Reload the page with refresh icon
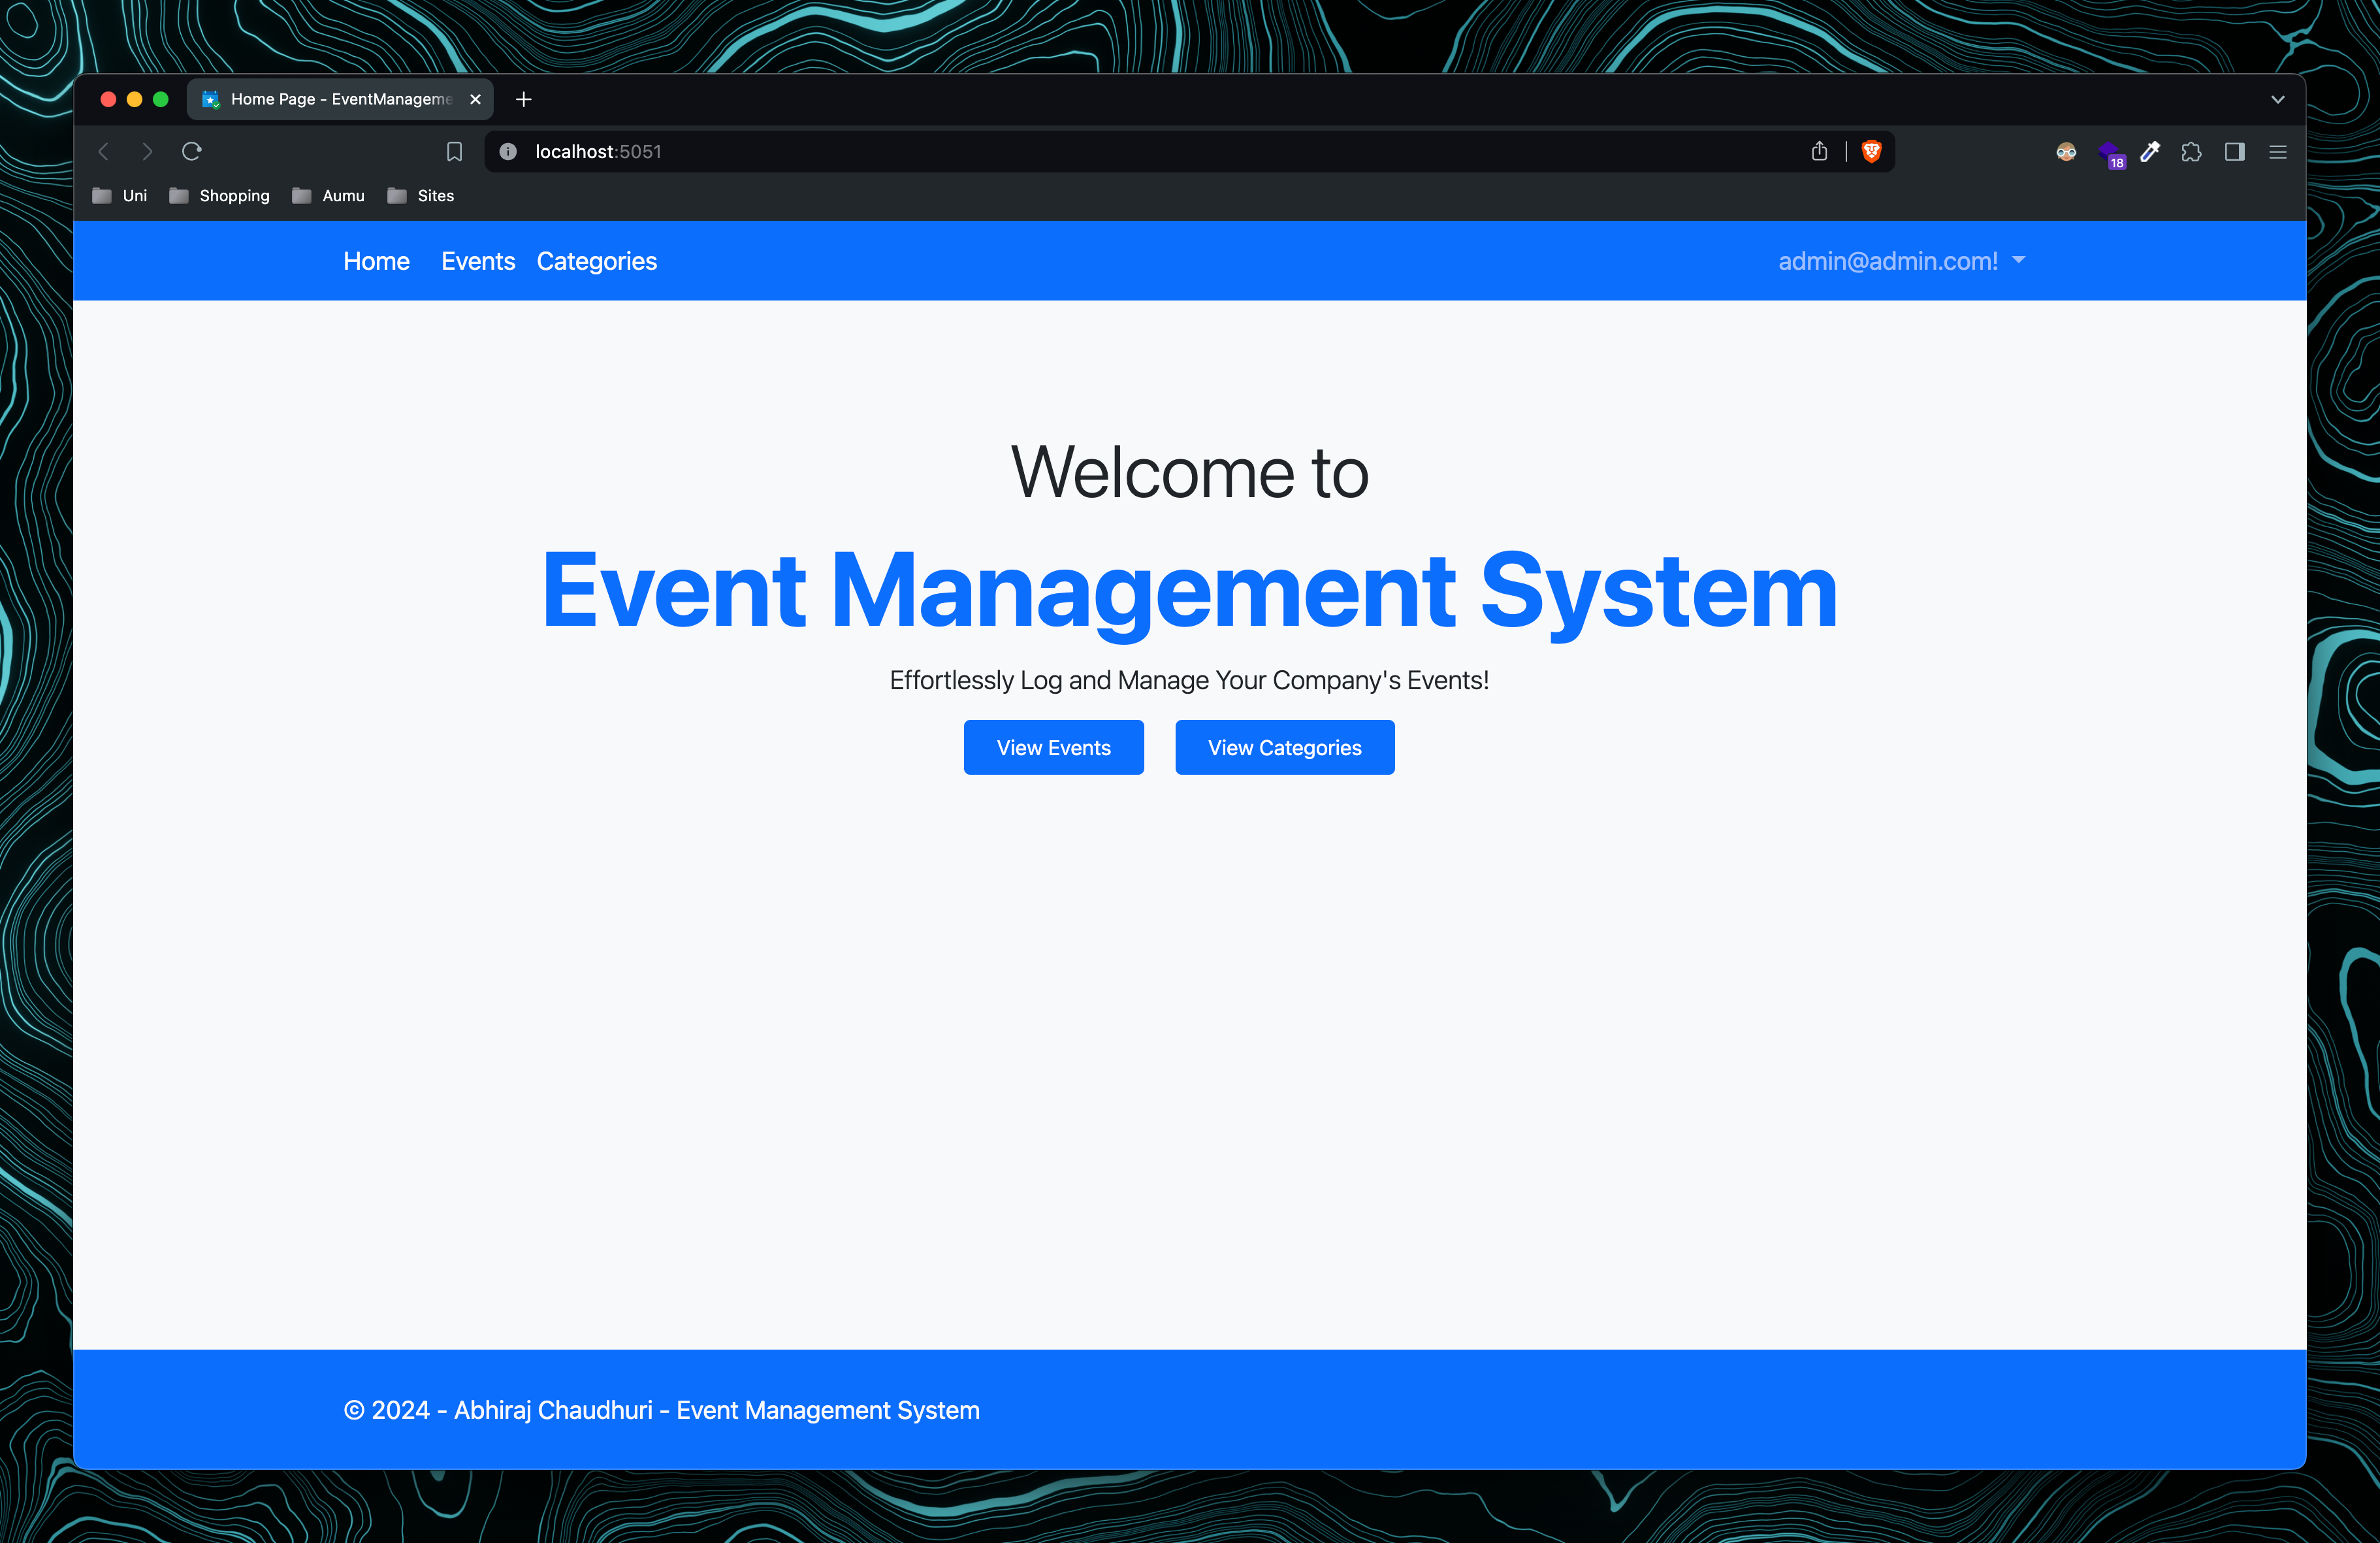Screen dimensions: 2380x1543 point(192,151)
